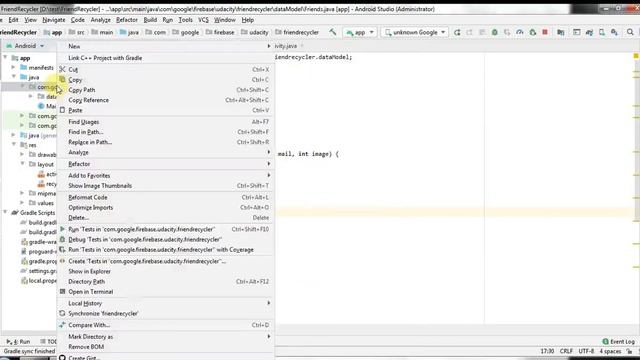Select Find Usages in context menu
Screen dimensions: 640x360
(x=166, y=122)
